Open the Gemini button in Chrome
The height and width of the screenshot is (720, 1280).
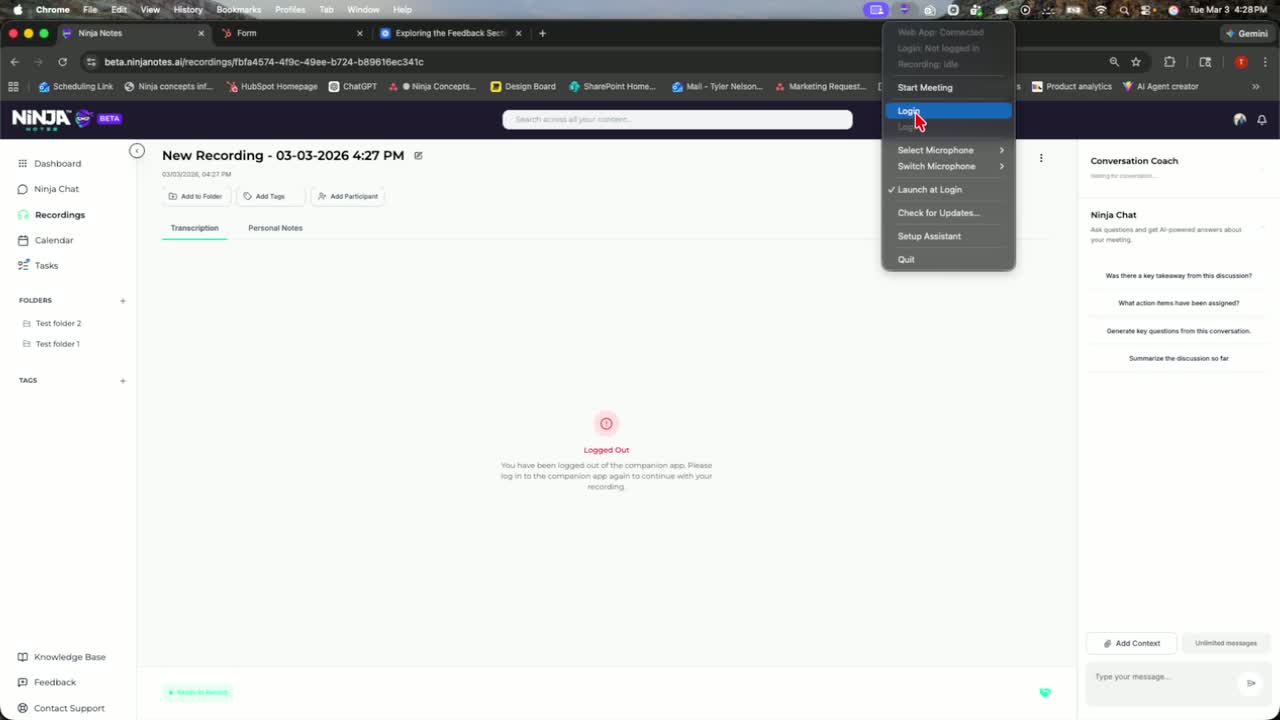point(1246,33)
